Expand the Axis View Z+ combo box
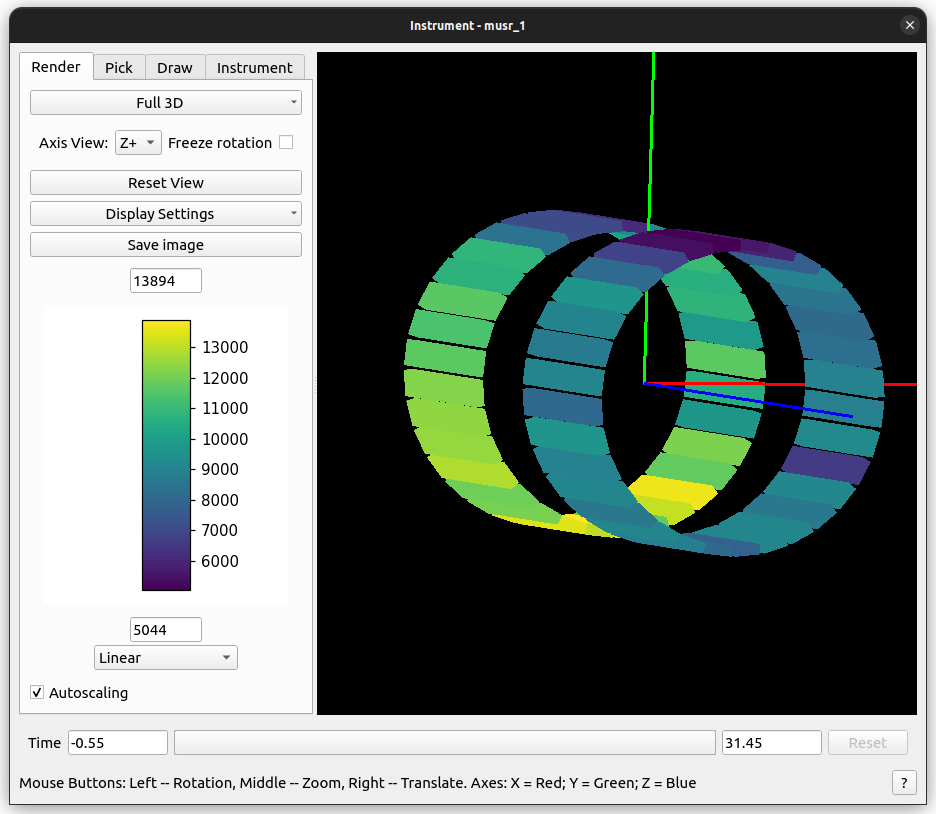This screenshot has height=814, width=936. [138, 143]
